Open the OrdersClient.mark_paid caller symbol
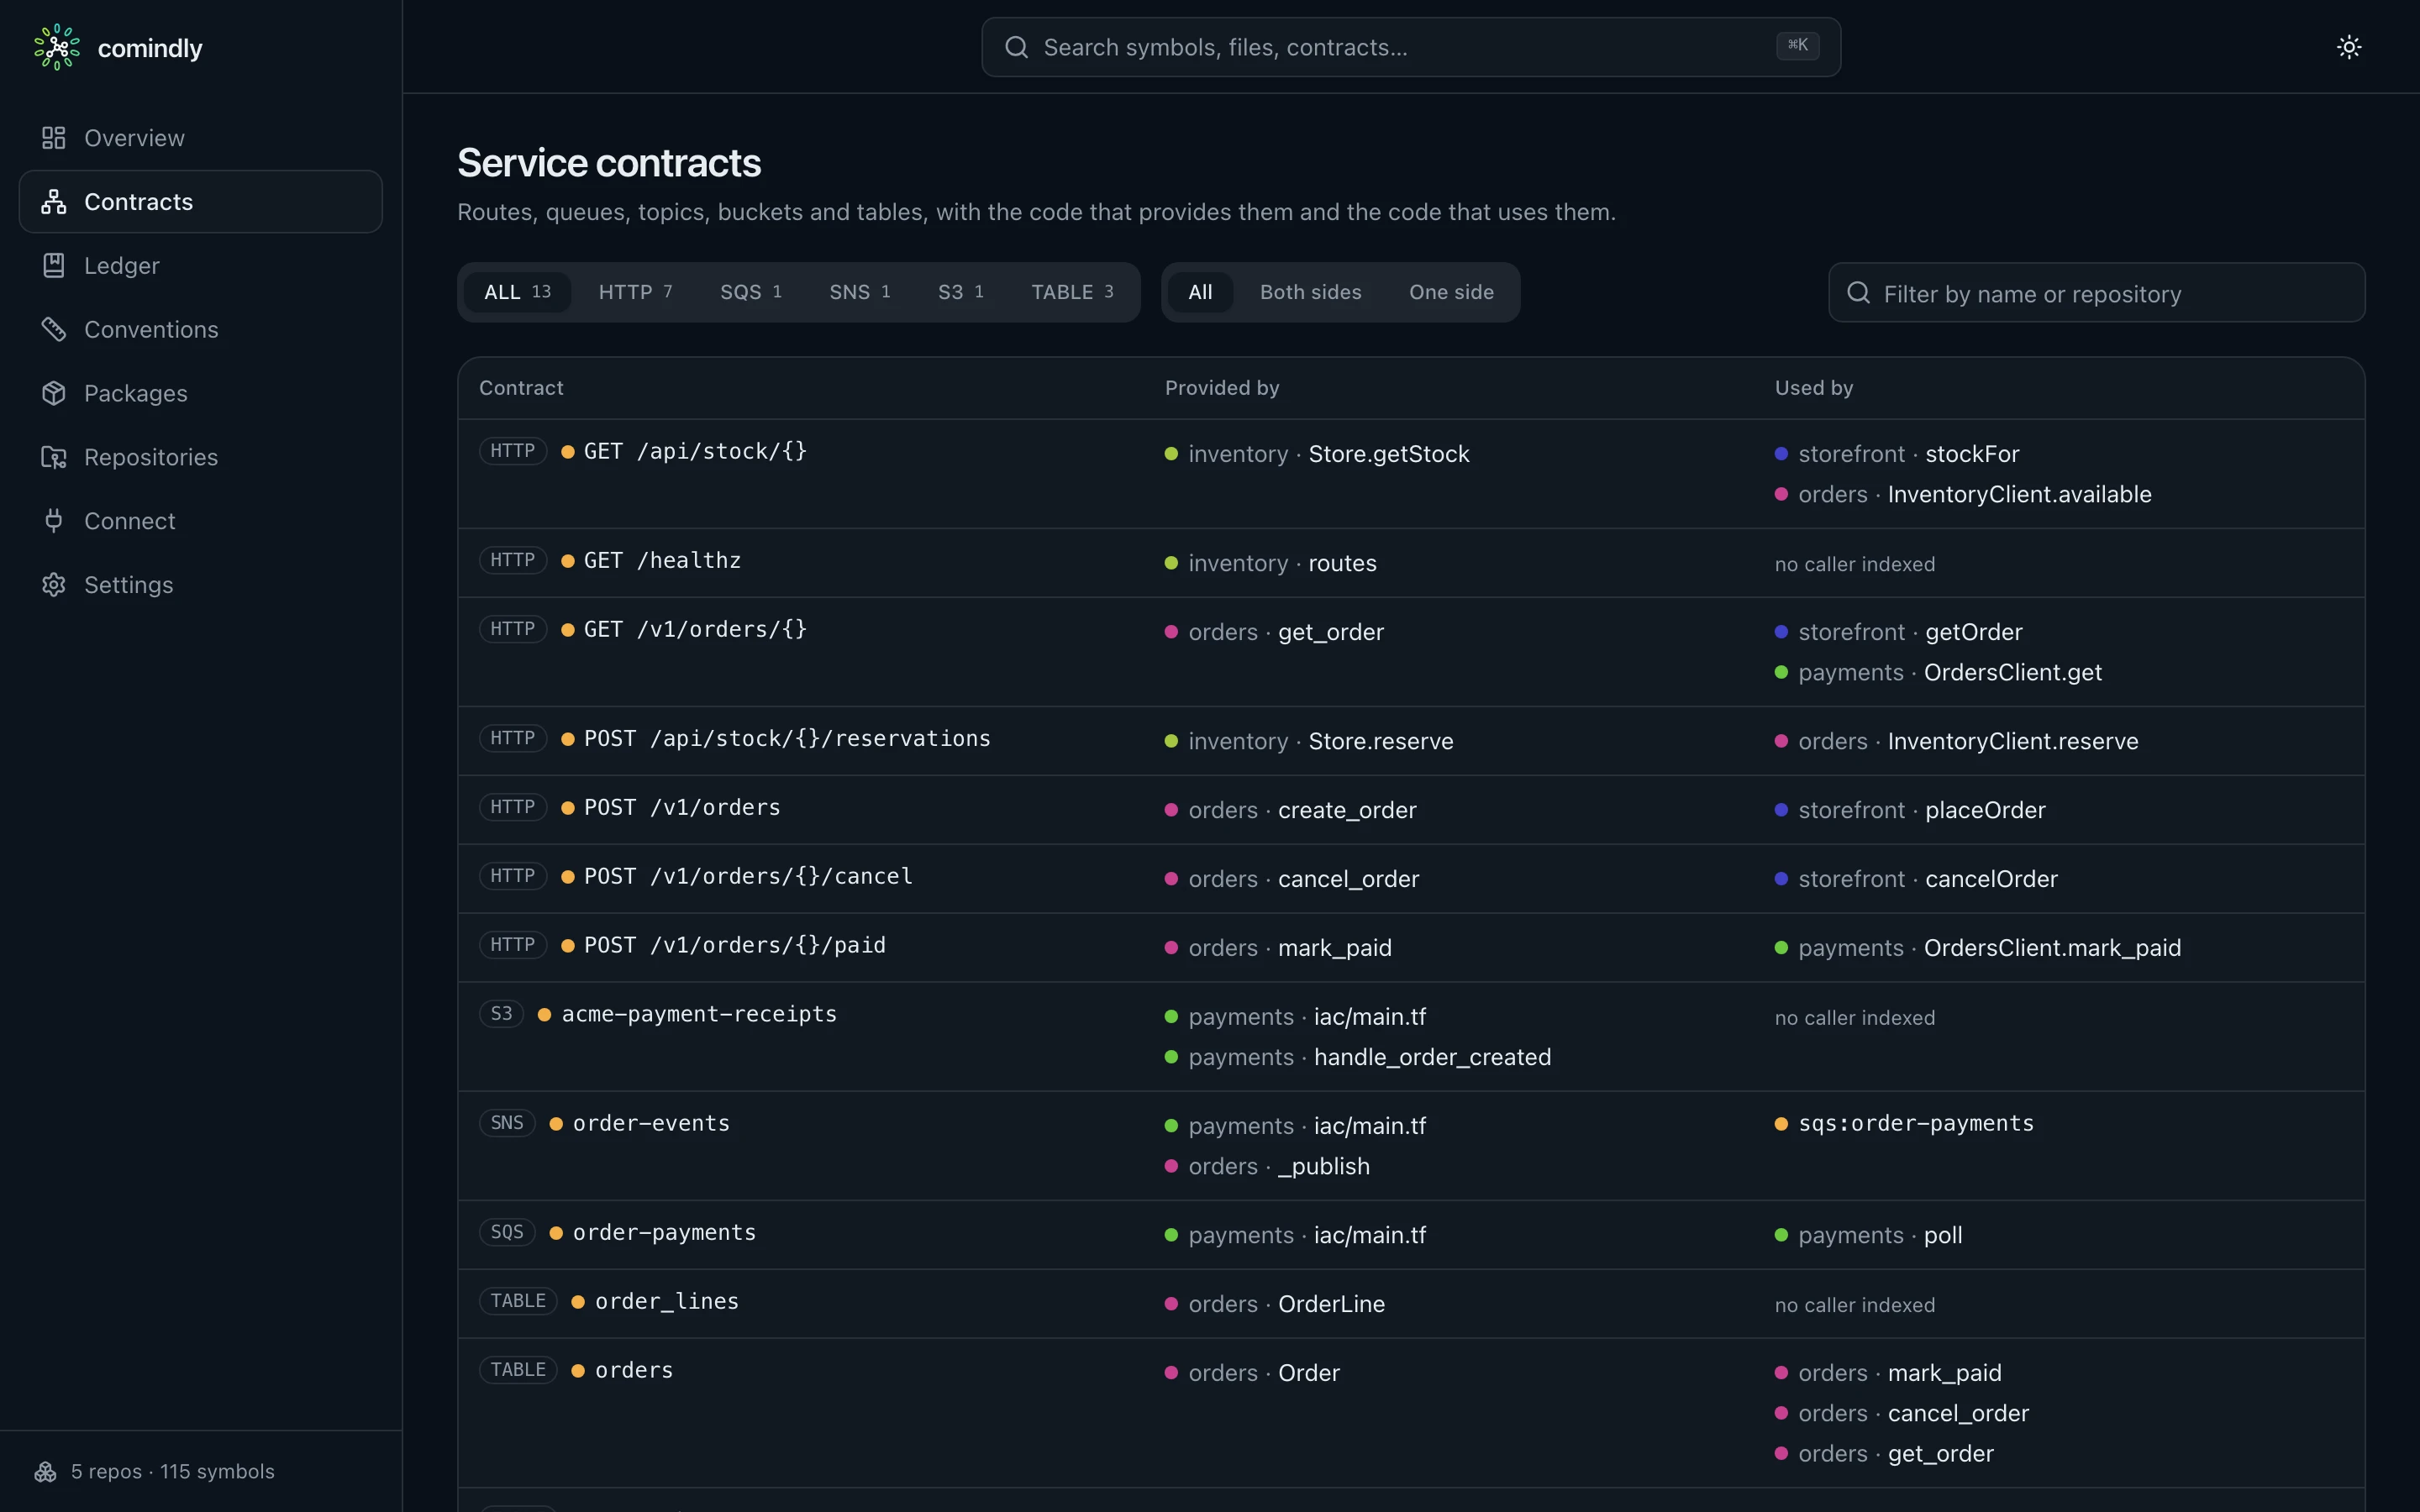2420x1512 pixels. pyautogui.click(x=2052, y=948)
